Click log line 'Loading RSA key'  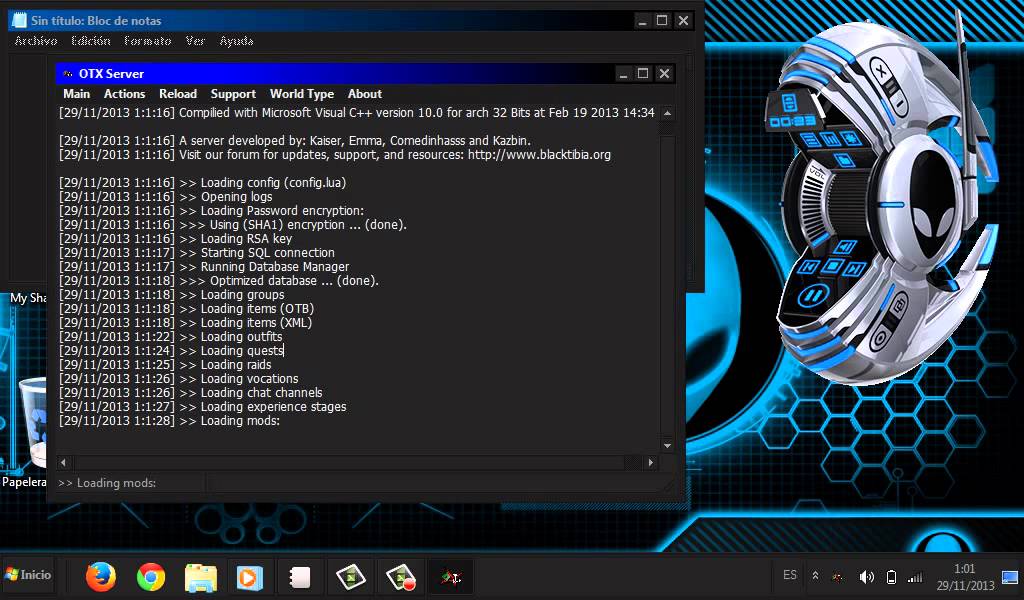point(176,238)
